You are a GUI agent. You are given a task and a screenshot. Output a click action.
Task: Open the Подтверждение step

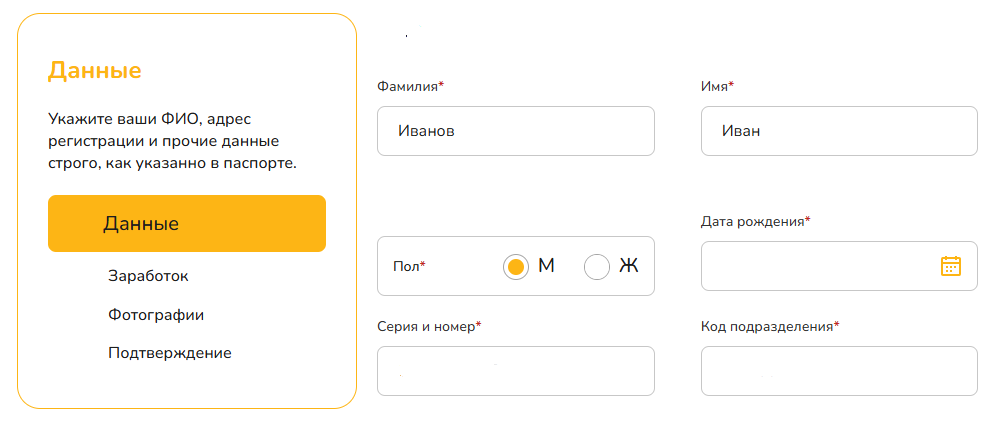pos(170,353)
